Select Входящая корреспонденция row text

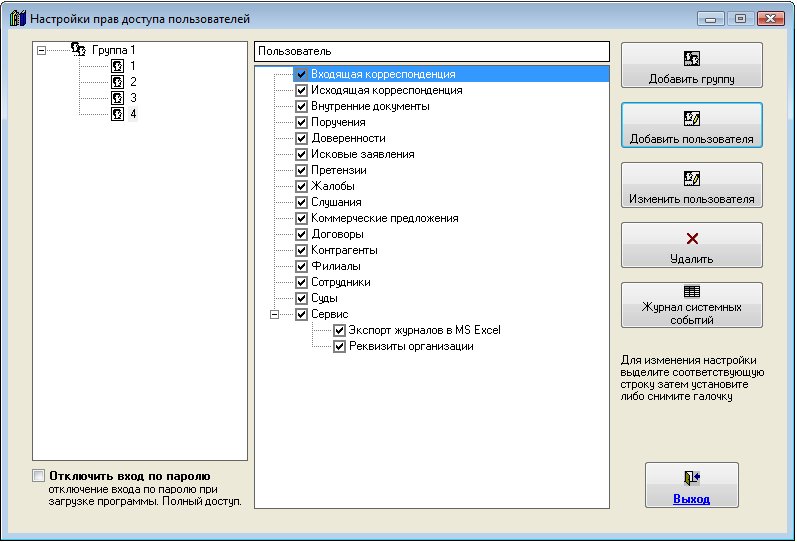(383, 74)
